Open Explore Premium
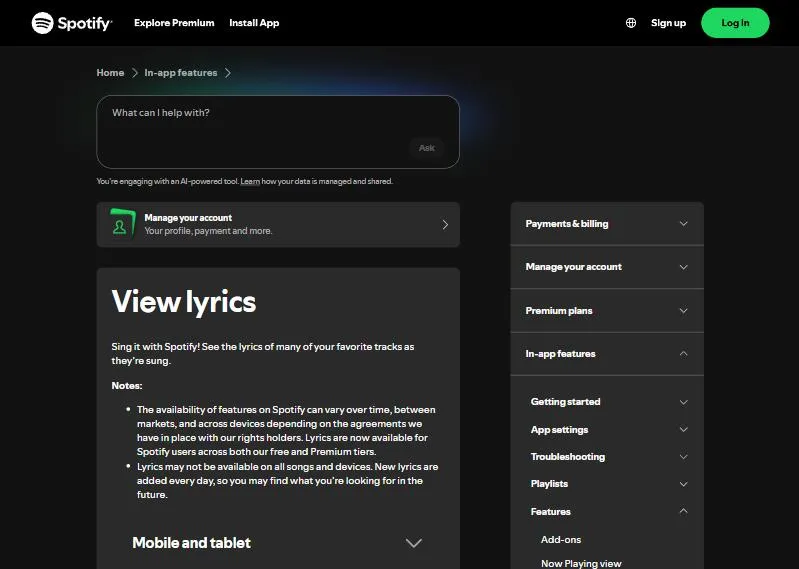This screenshot has width=799, height=569. pyautogui.click(x=174, y=23)
